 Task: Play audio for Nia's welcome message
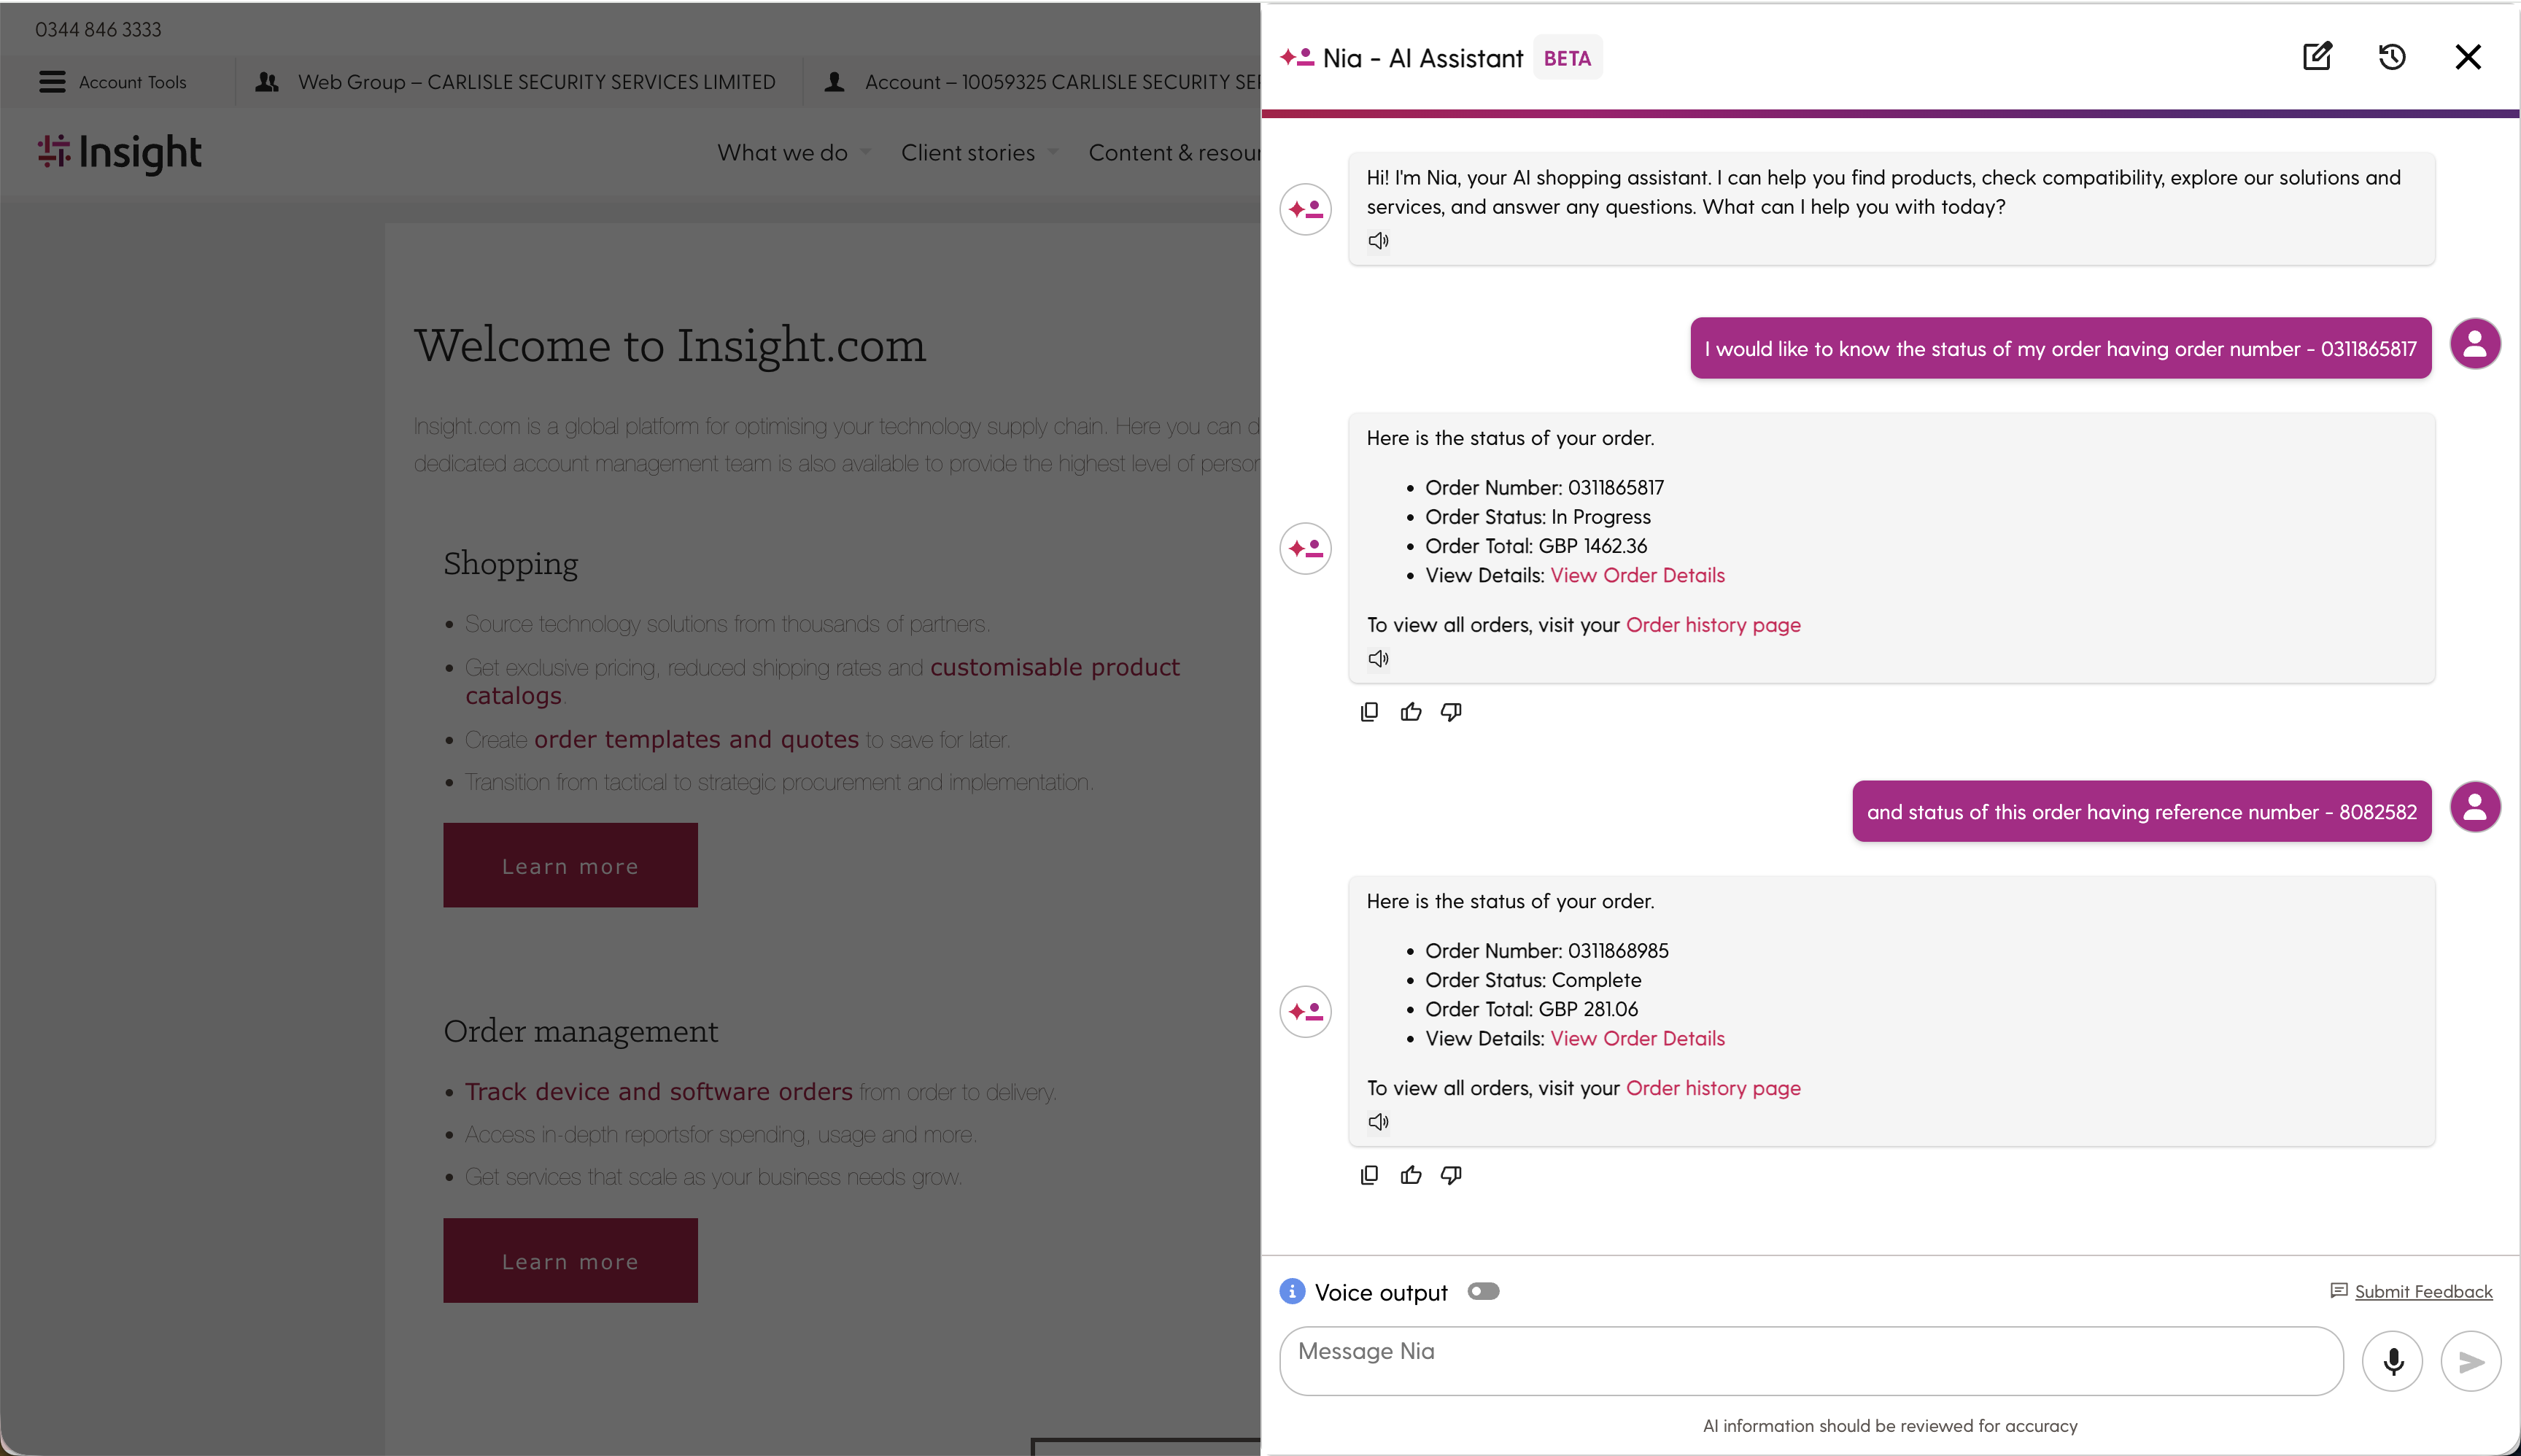[1379, 240]
